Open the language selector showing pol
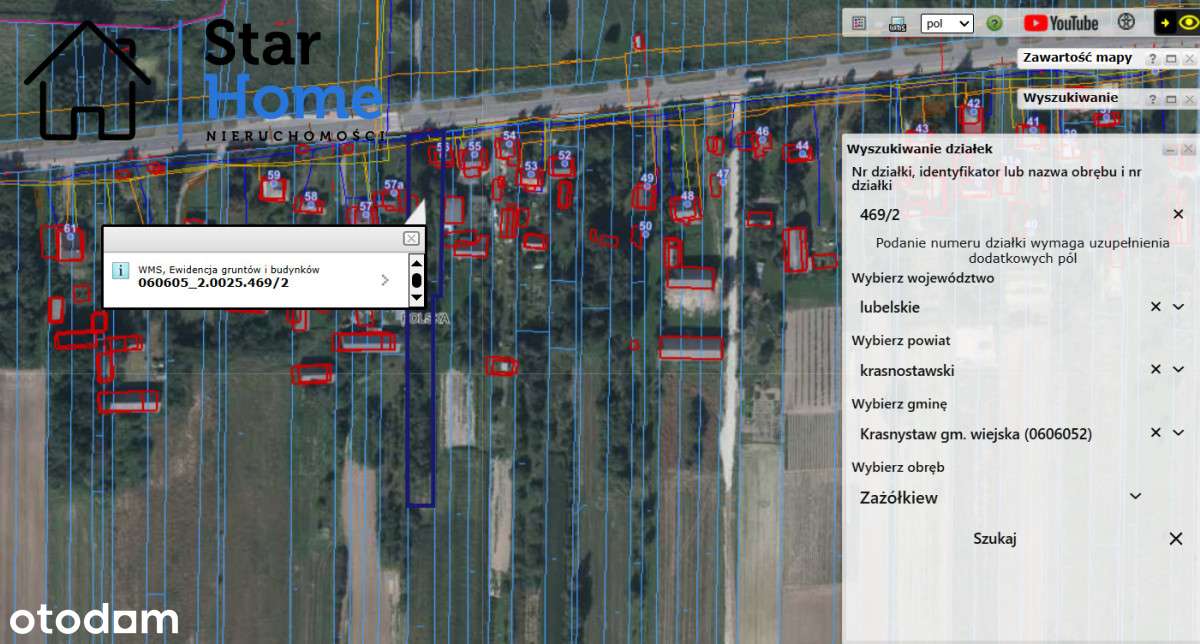Screen dimensions: 1200x644 coord(946,23)
